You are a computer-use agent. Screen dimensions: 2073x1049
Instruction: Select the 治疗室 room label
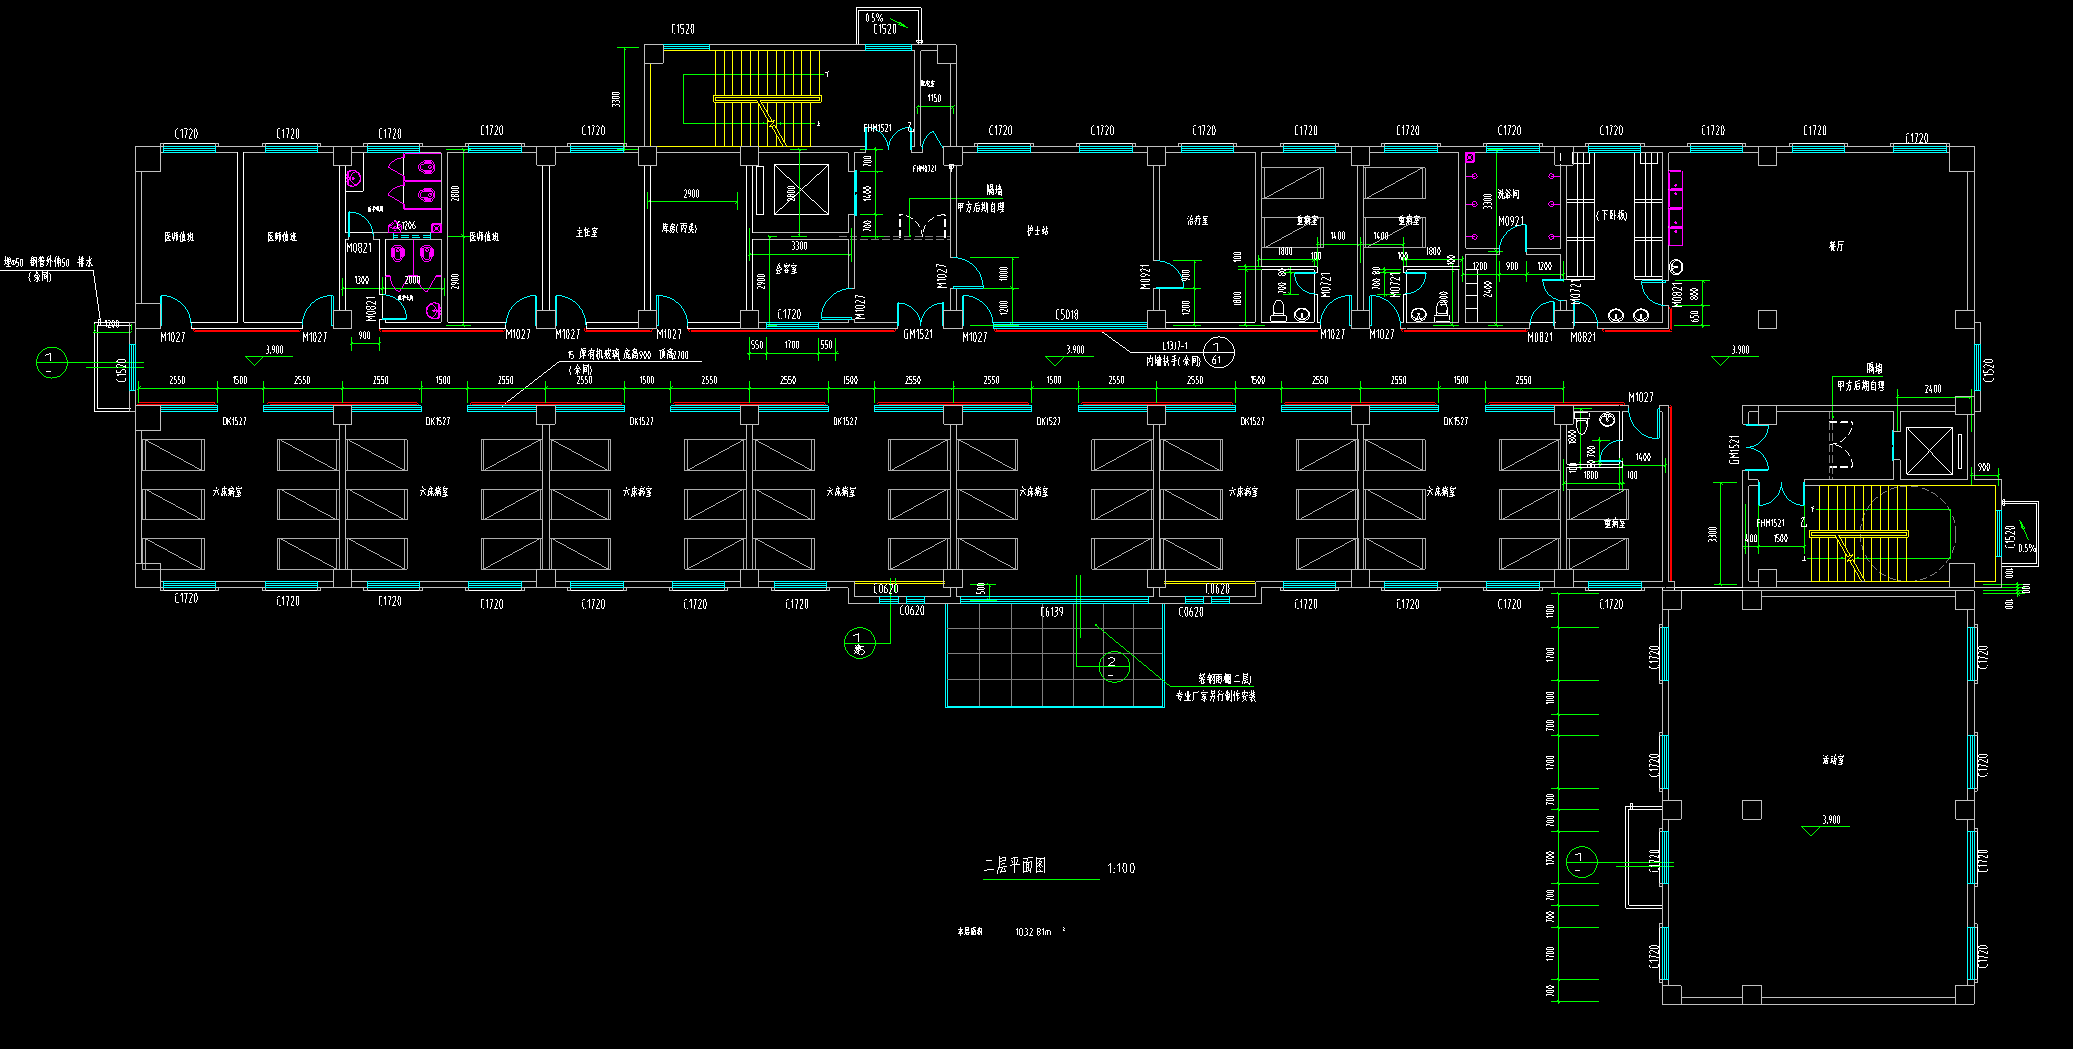(x=1197, y=220)
